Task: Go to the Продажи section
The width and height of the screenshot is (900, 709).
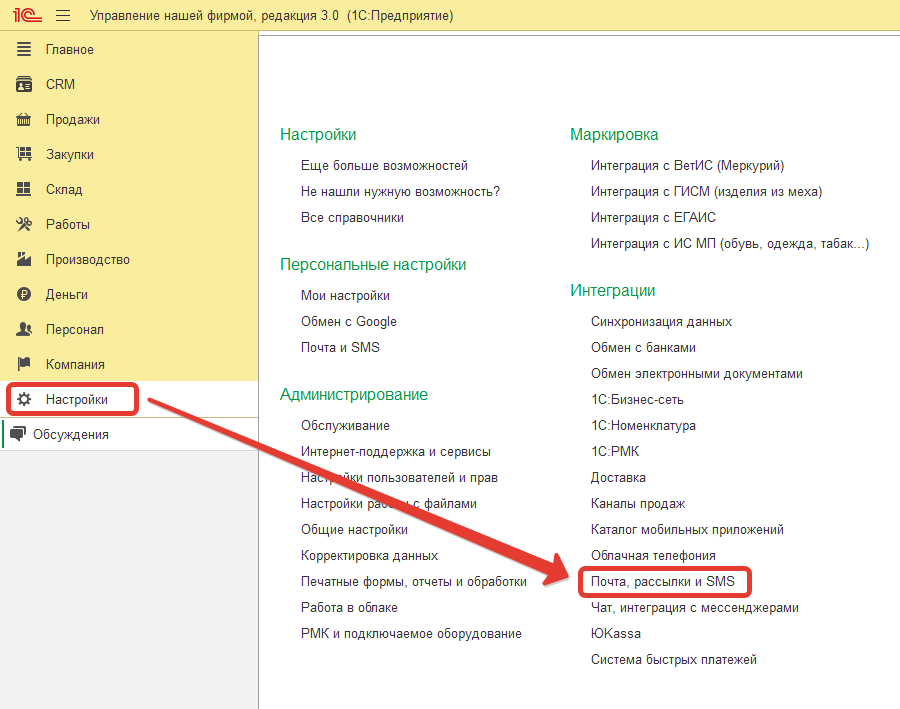Action: 73,119
